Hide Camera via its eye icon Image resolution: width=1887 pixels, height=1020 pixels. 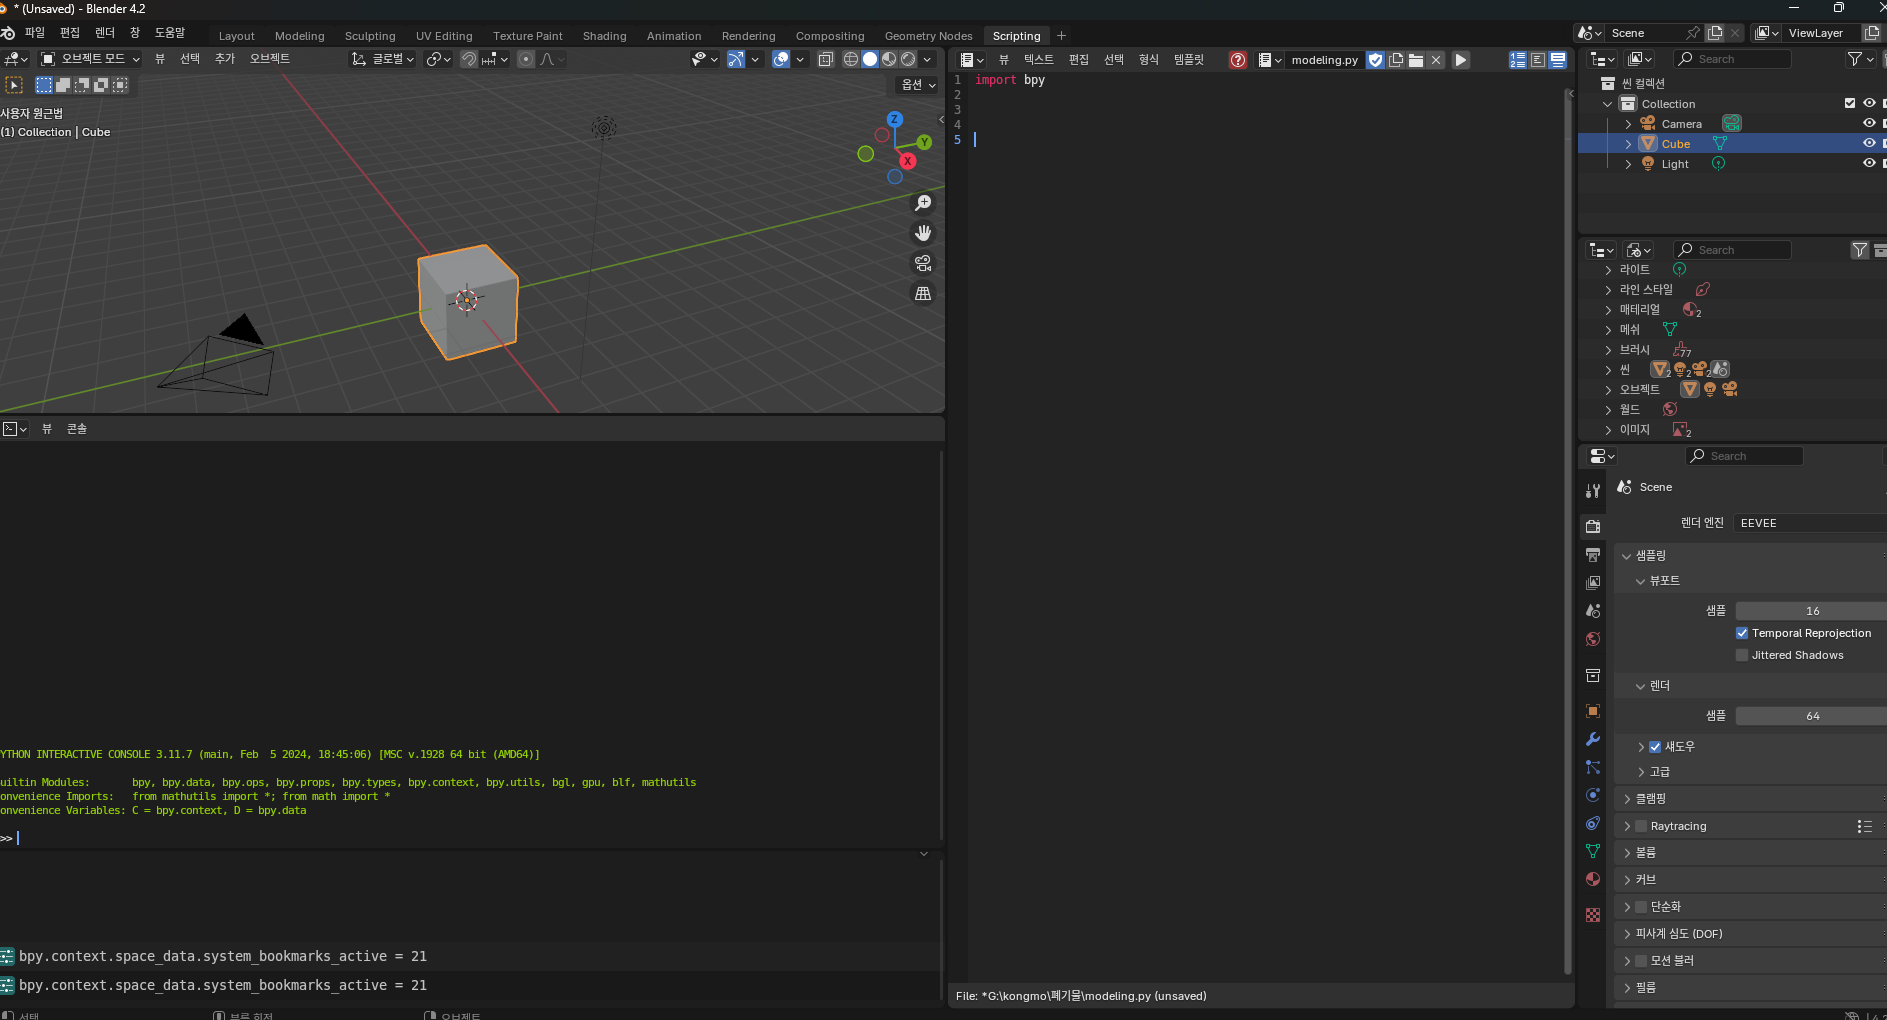(x=1869, y=123)
